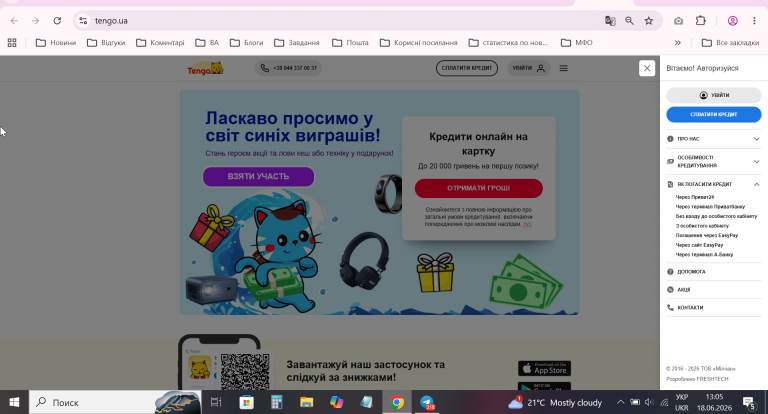This screenshot has width=768, height=414.
Task: Click the УВІЙТИ button in the sidebar
Action: click(714, 95)
